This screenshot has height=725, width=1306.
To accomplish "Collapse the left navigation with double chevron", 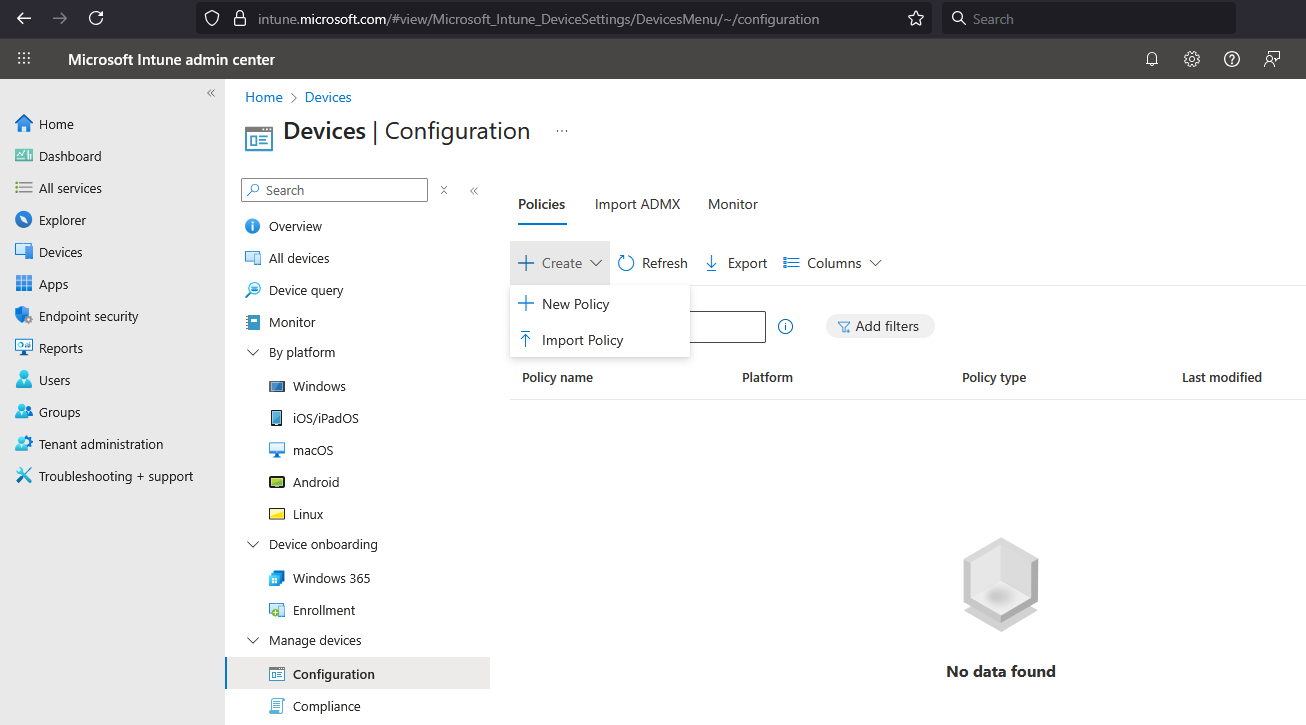I will pyautogui.click(x=211, y=93).
